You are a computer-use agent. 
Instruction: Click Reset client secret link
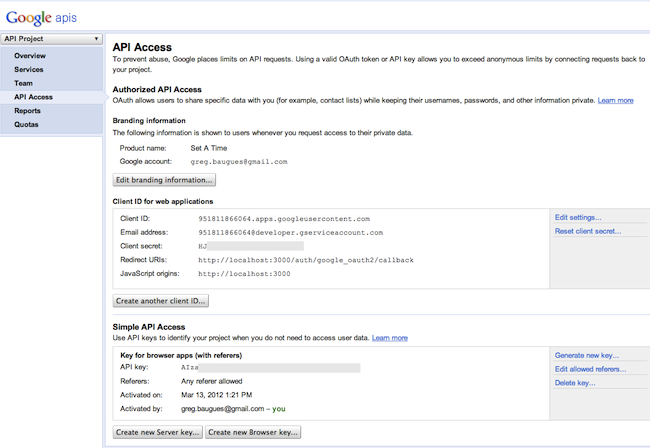[588, 231]
